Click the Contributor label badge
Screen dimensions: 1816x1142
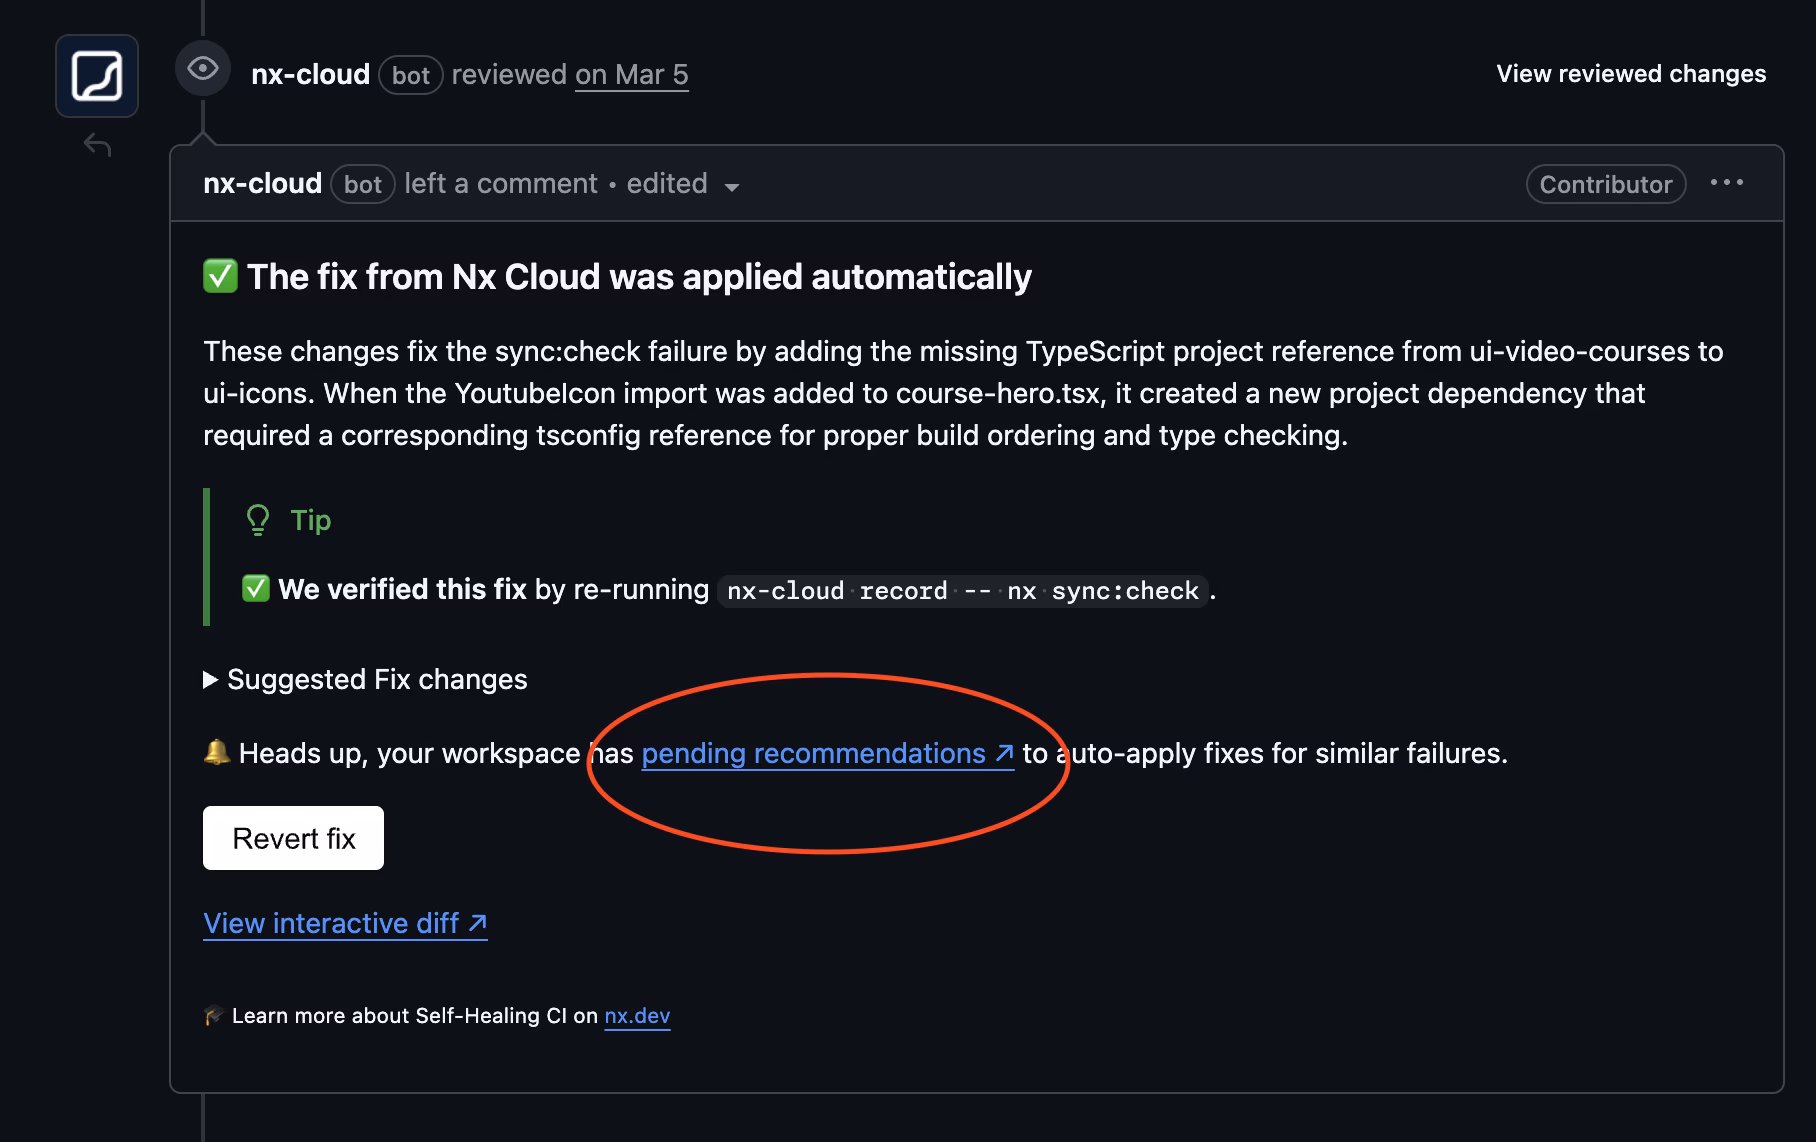1605,183
